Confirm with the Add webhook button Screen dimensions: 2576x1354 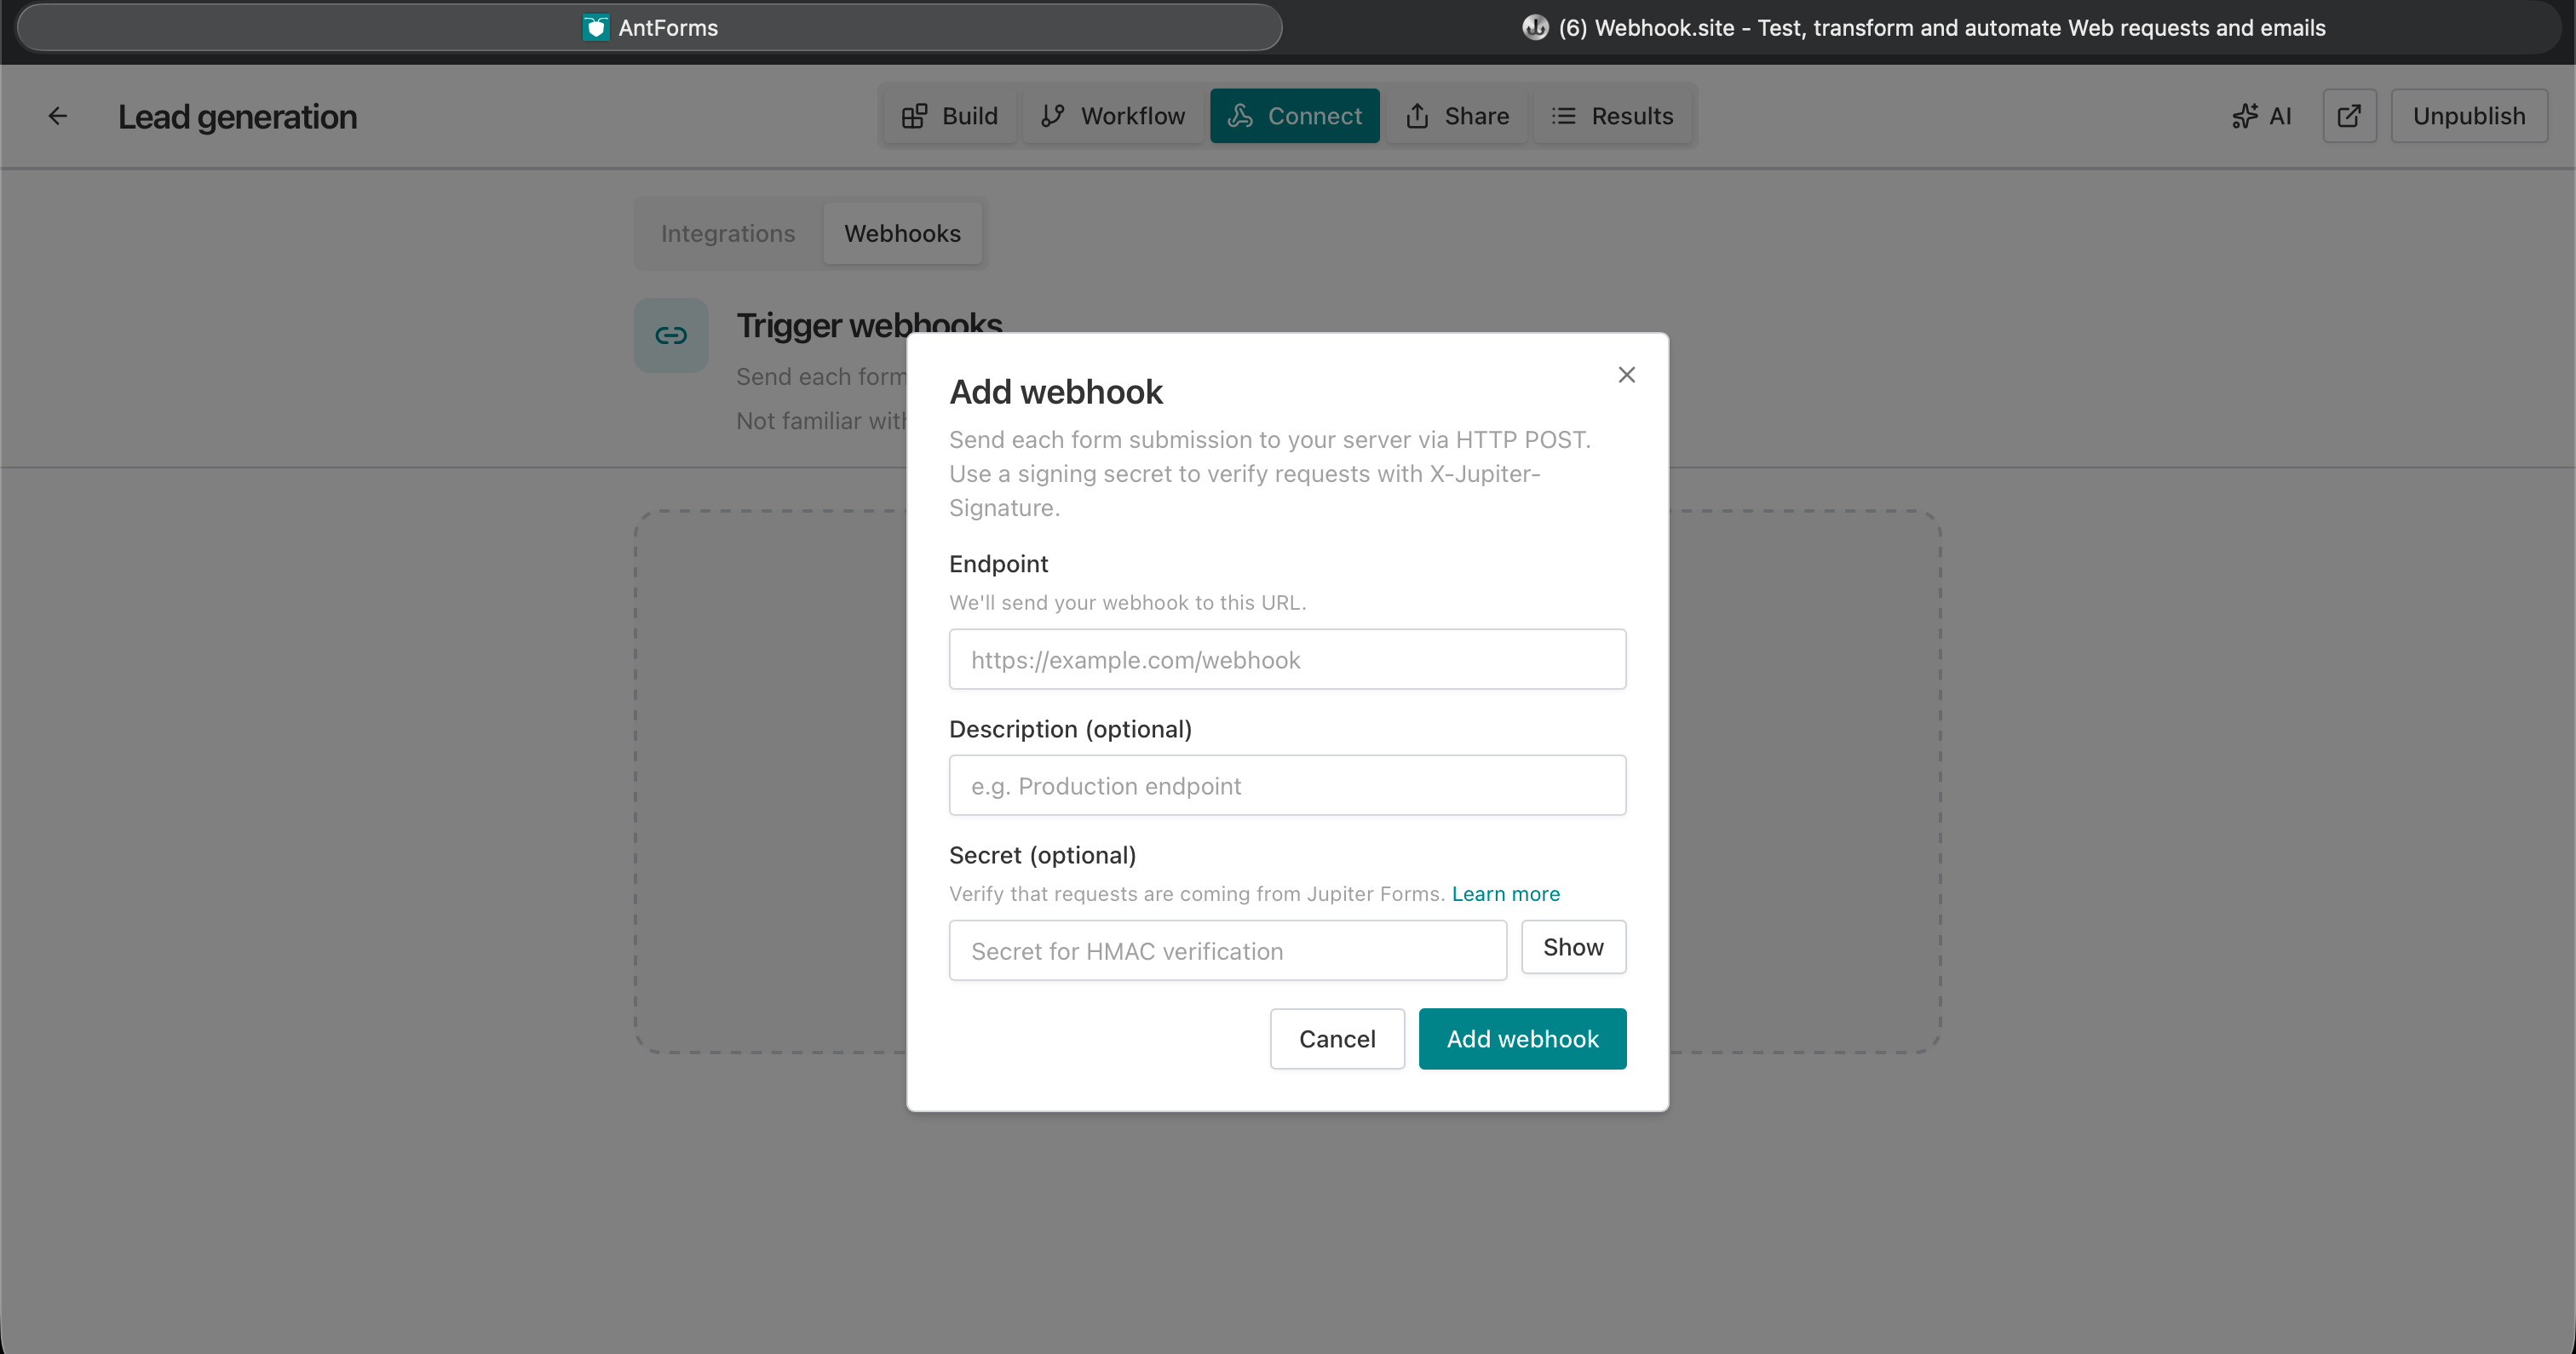1521,1039
